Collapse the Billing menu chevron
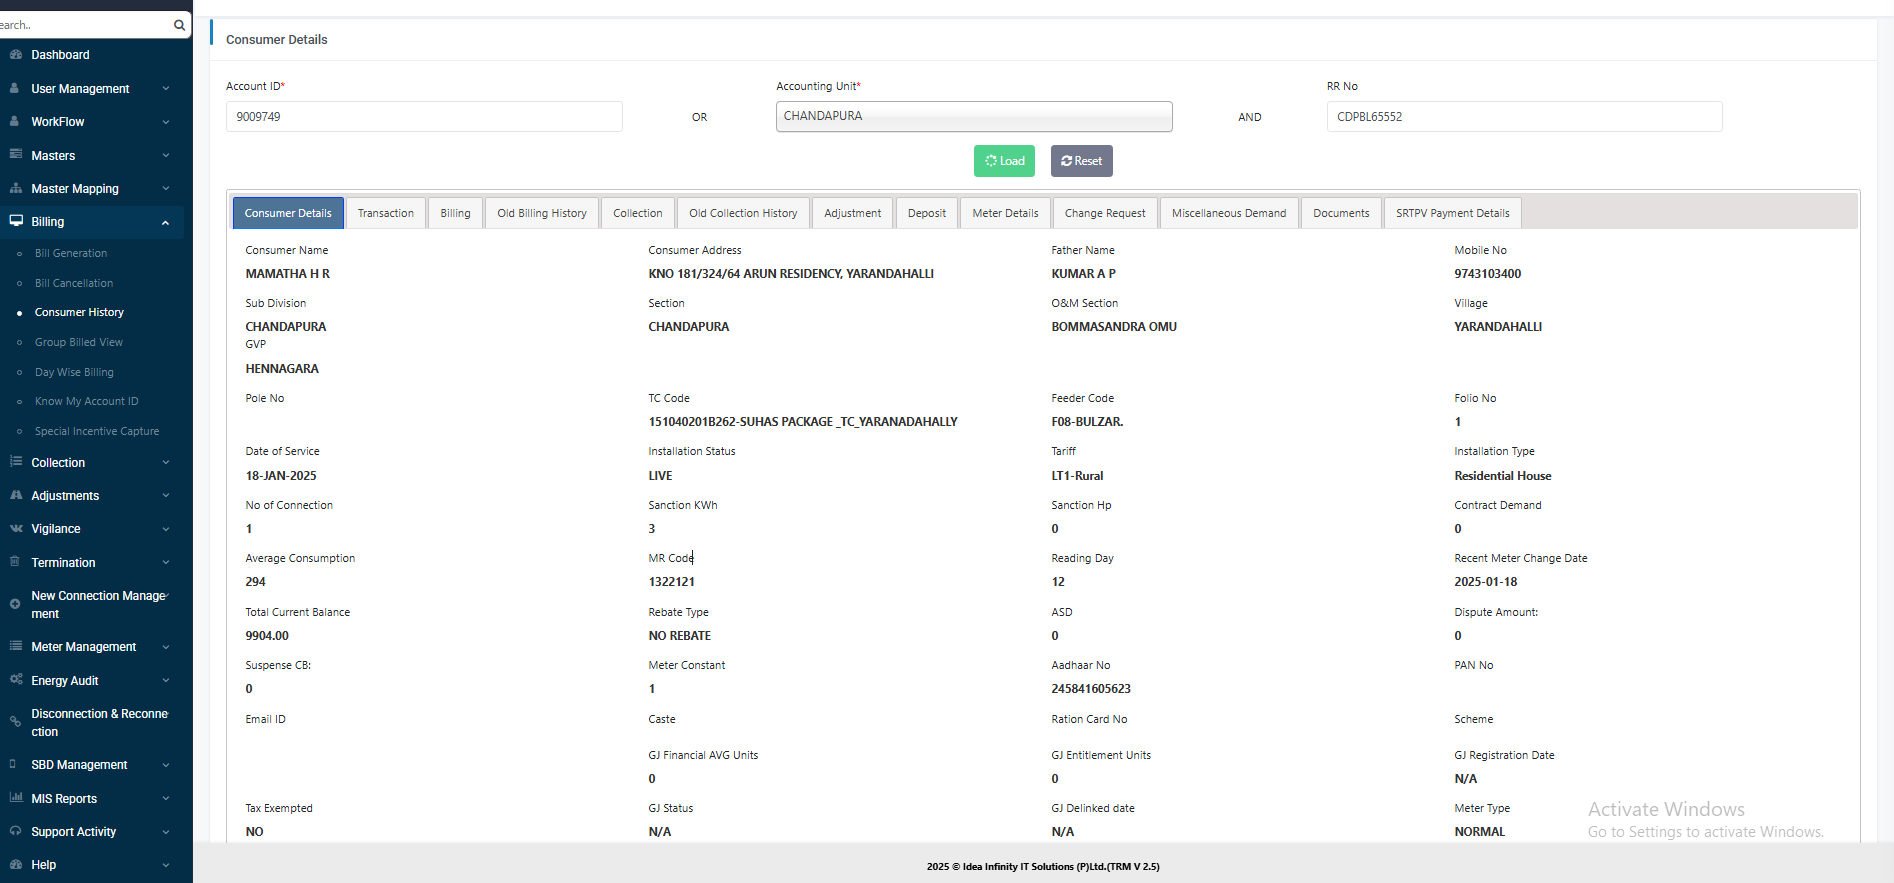This screenshot has height=883, width=1894. click(x=166, y=222)
